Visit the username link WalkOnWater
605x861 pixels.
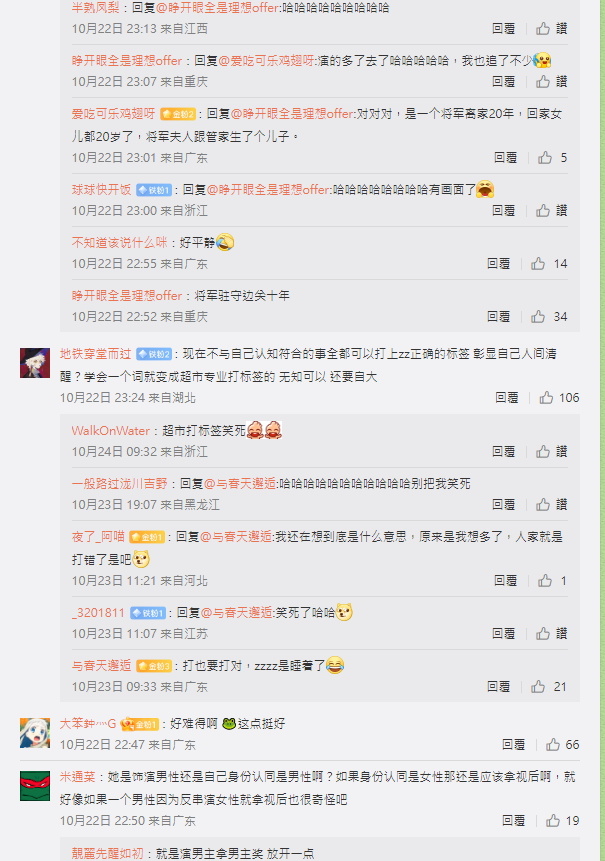(110, 430)
